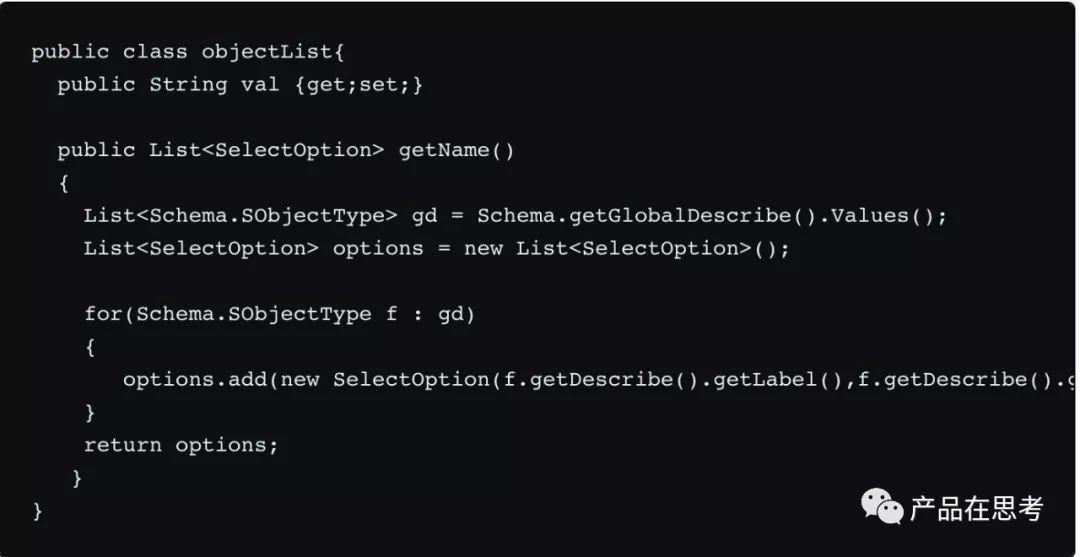Image resolution: width=1080 pixels, height=557 pixels.
Task: Click the getGlobalDescribe() method call
Action: pos(688,216)
